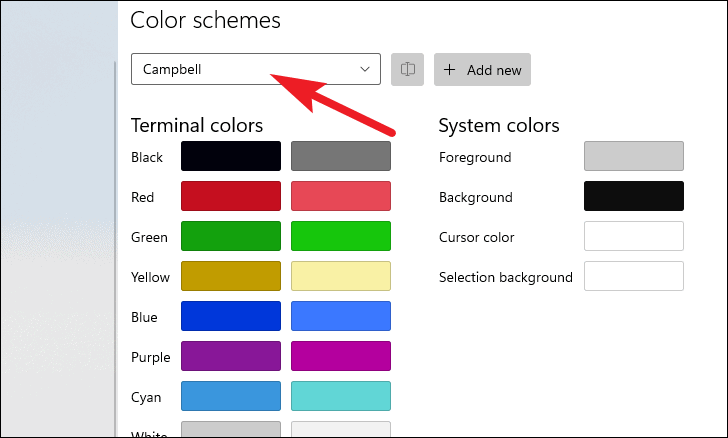Edit the dark Yellow swatch
This screenshot has height=438, width=728.
[231, 276]
